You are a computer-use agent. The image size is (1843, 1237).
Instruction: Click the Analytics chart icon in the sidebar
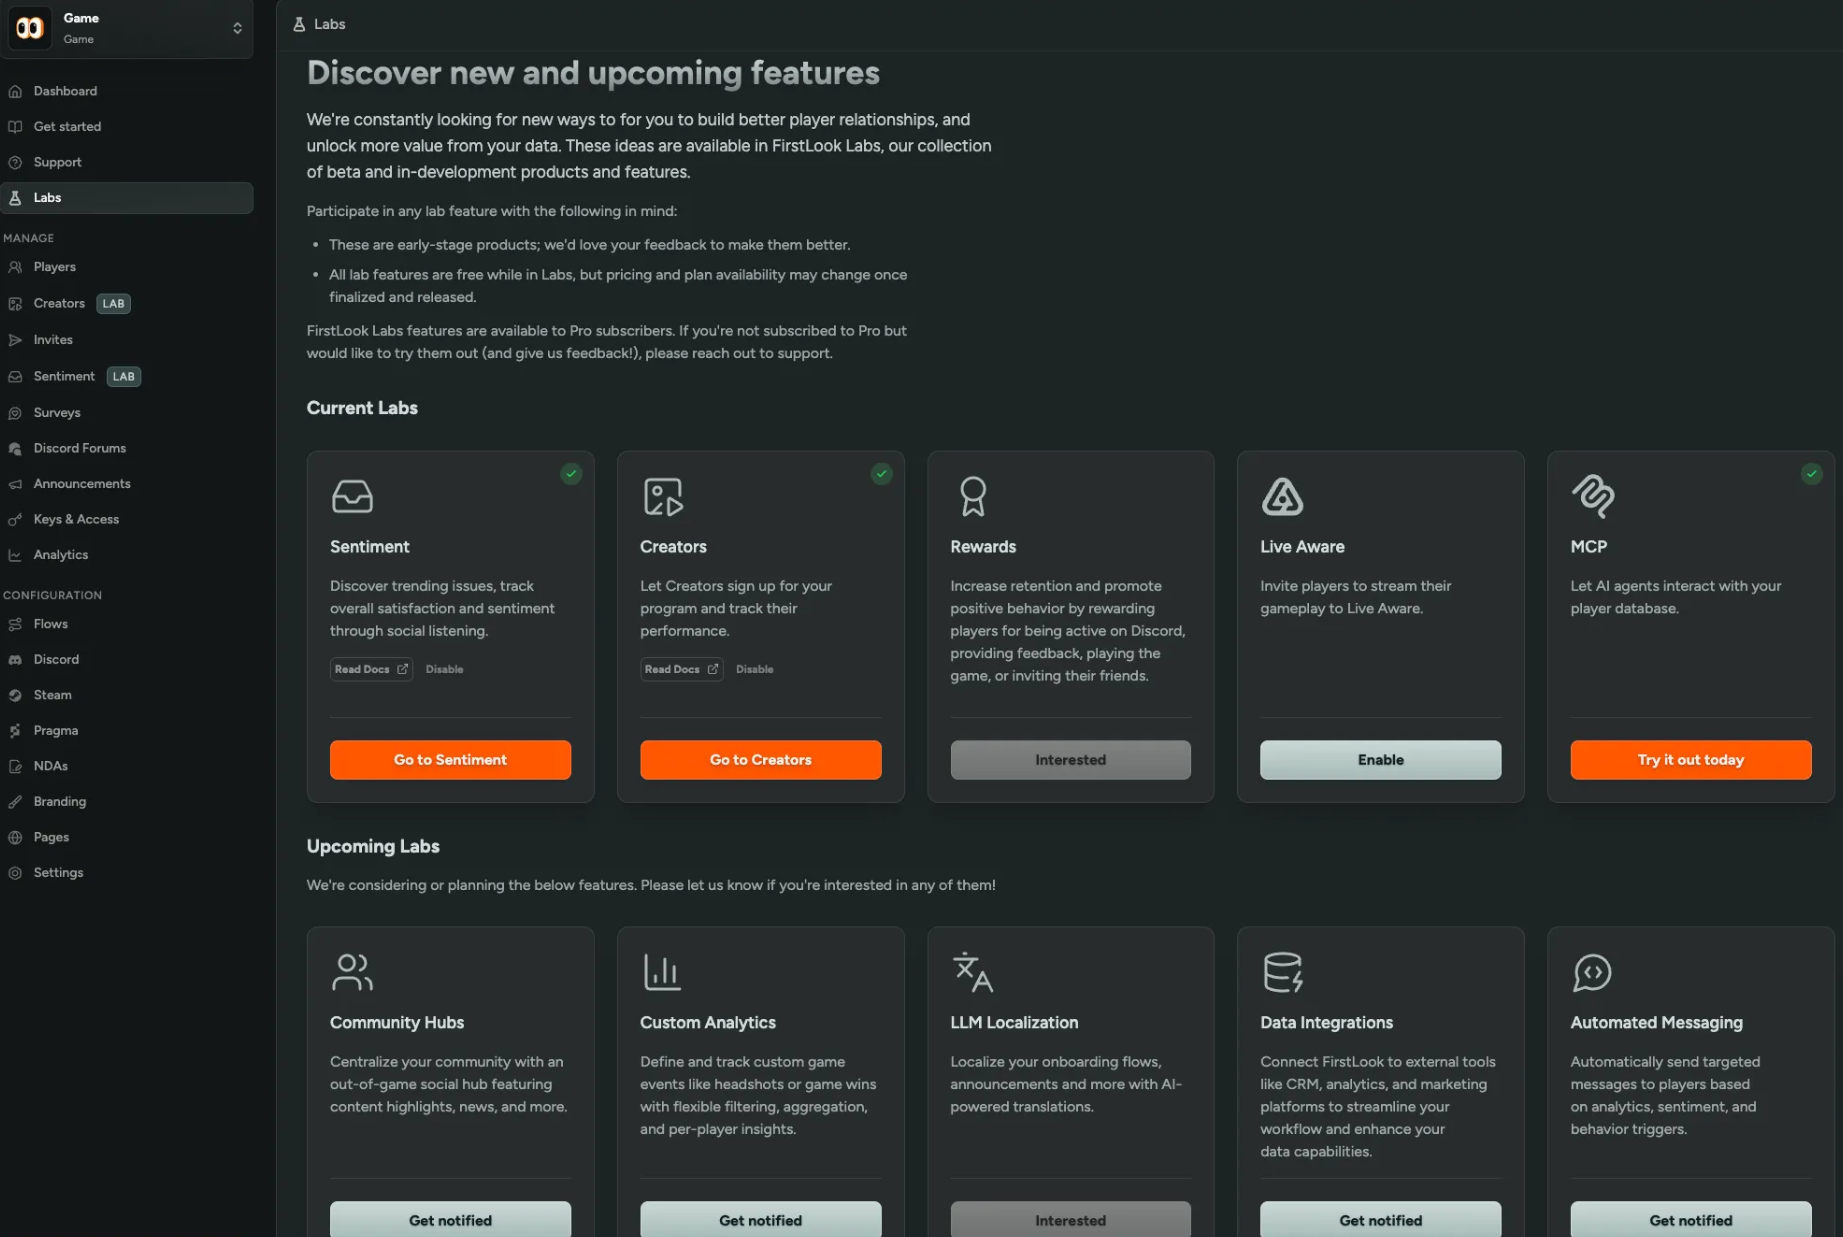point(16,554)
